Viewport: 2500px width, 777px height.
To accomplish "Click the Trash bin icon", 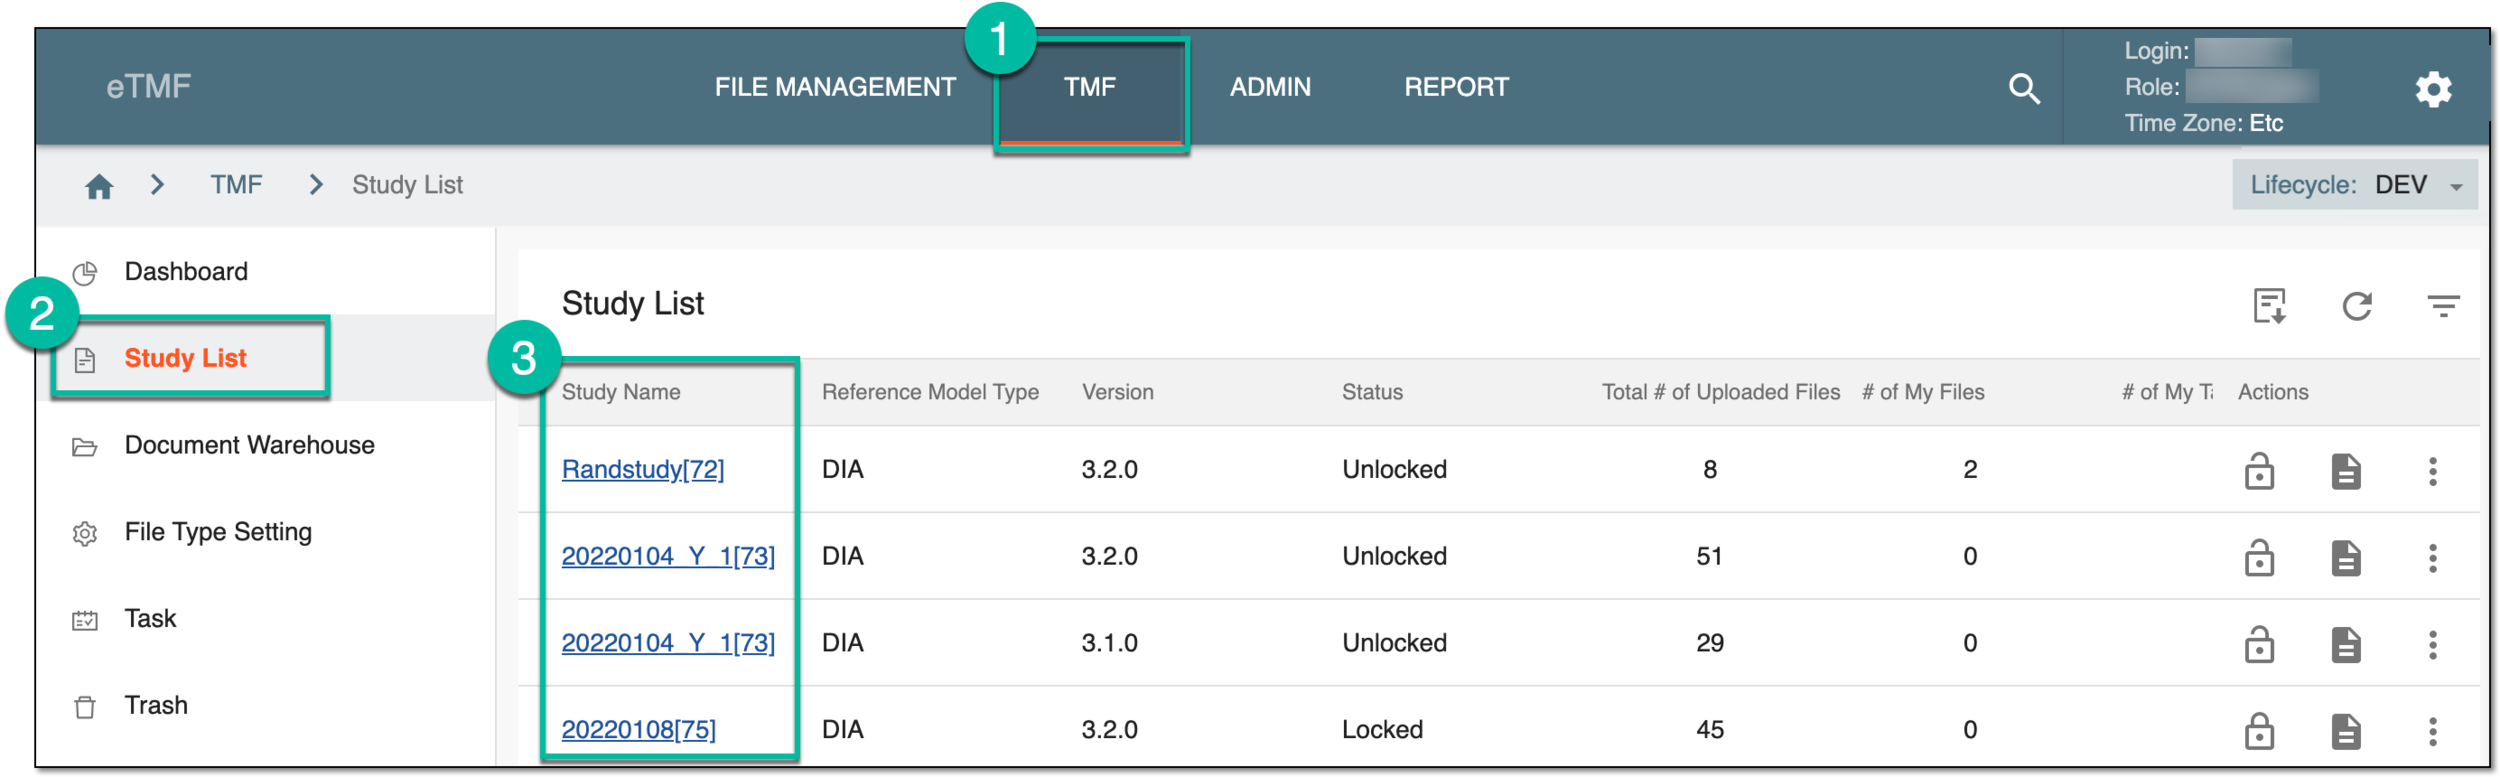I will pyautogui.click(x=85, y=707).
